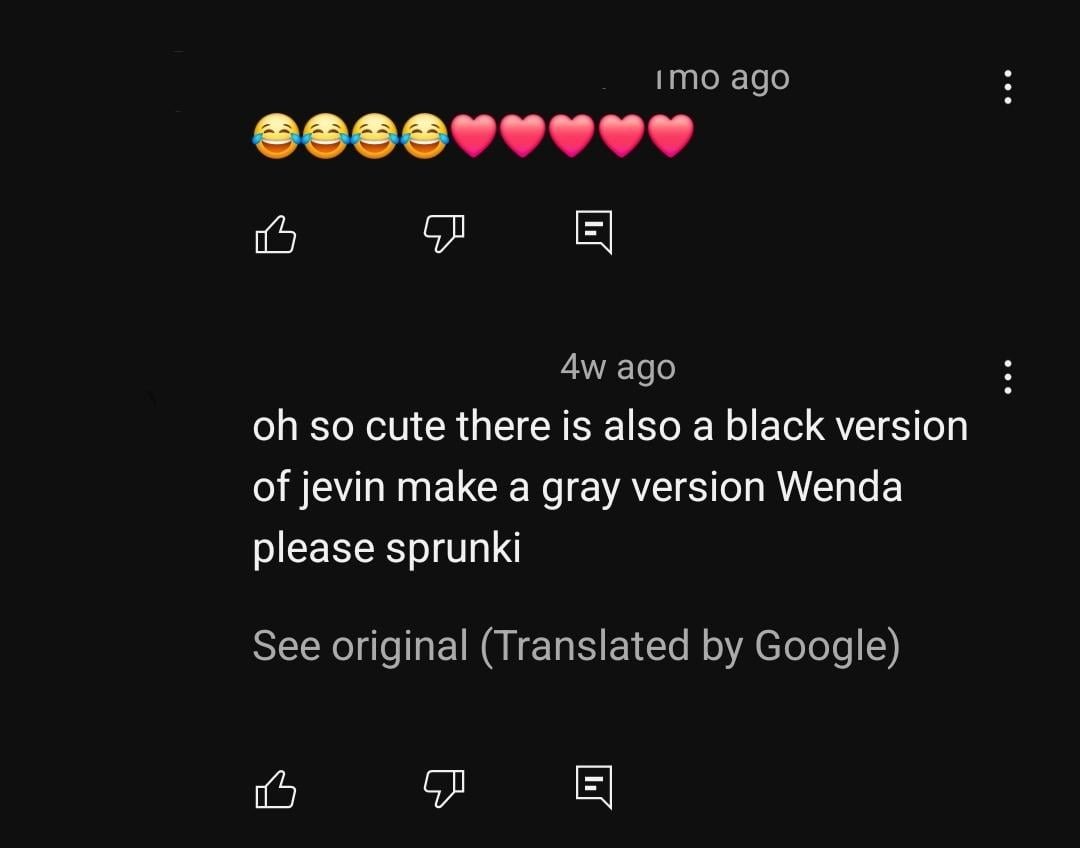1080x848 pixels.
Task: Reply to the 'oh so cute' comment
Action: [x=594, y=787]
